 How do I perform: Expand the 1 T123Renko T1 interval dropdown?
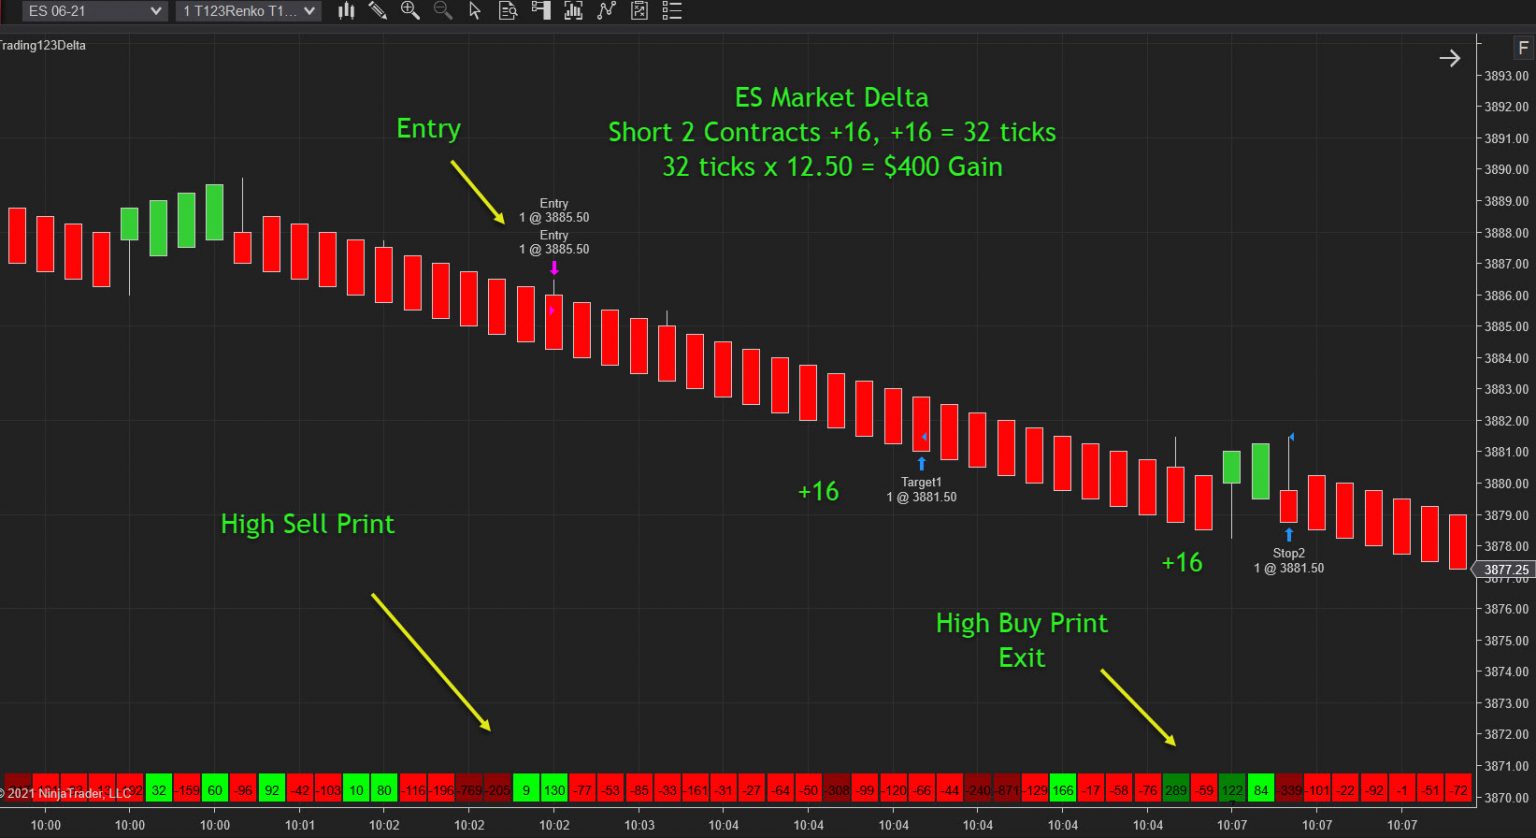point(248,11)
